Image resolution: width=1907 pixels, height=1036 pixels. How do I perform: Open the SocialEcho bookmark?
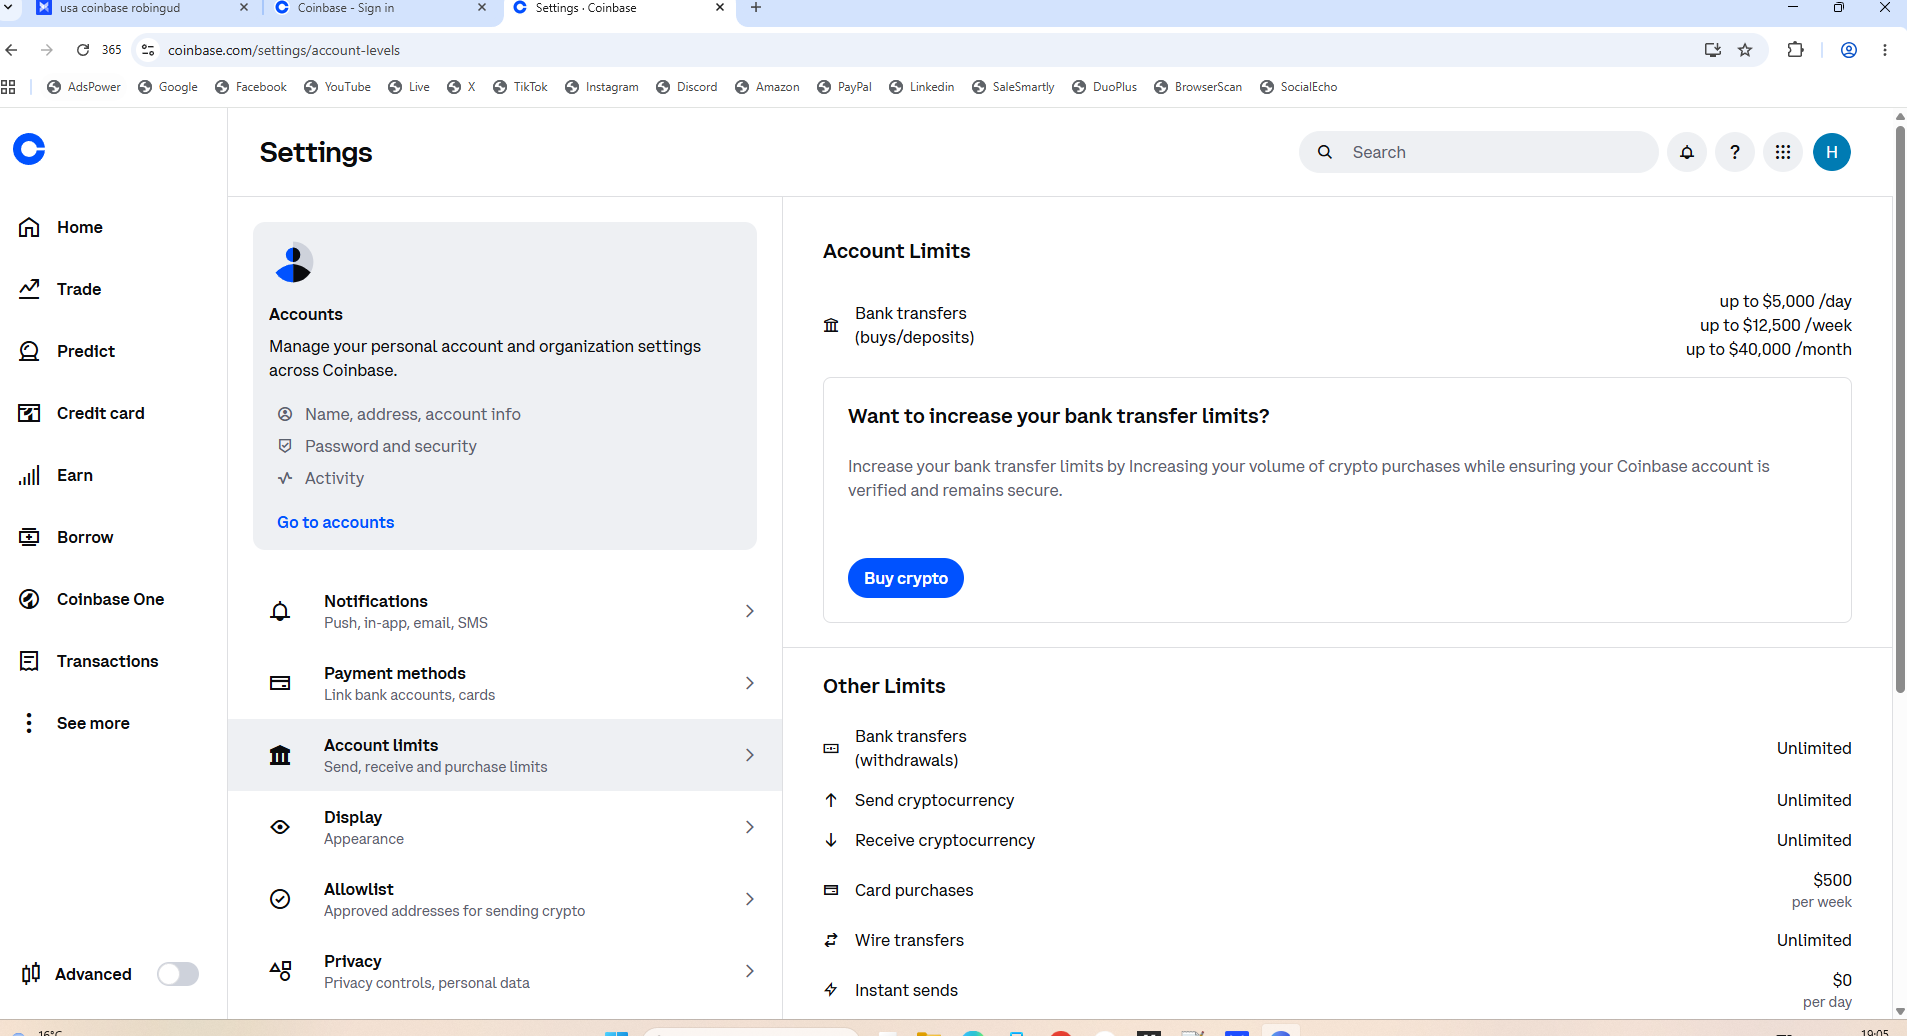tap(1298, 87)
